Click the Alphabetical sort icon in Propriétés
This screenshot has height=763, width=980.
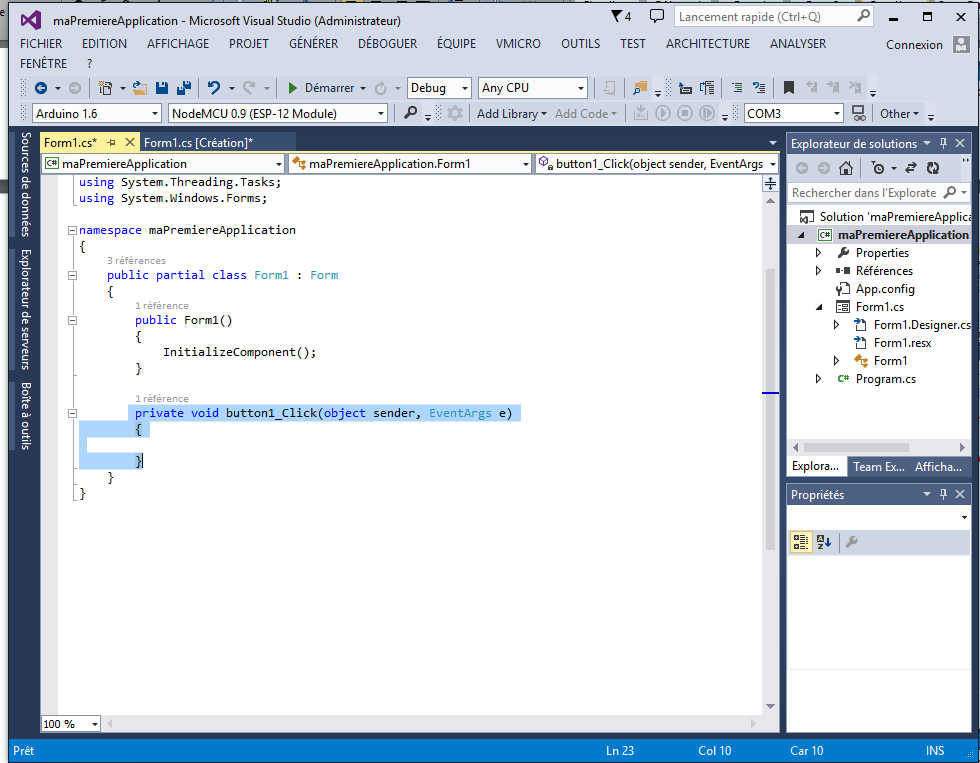coord(824,542)
